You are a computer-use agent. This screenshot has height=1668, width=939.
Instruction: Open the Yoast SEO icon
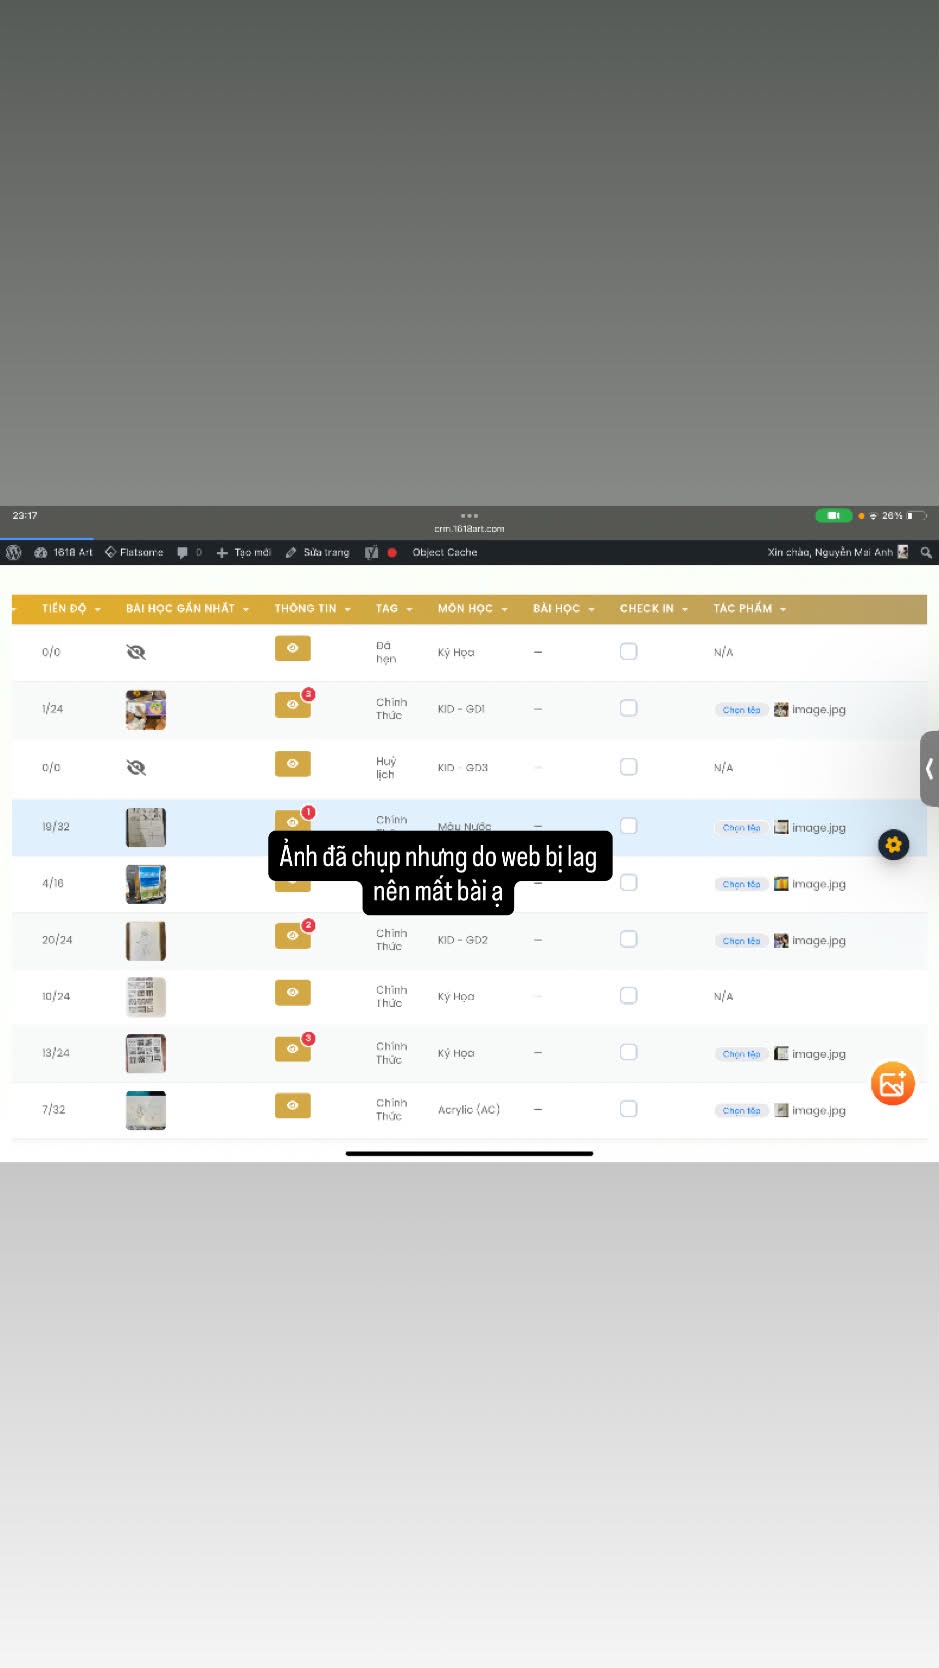[x=372, y=552]
